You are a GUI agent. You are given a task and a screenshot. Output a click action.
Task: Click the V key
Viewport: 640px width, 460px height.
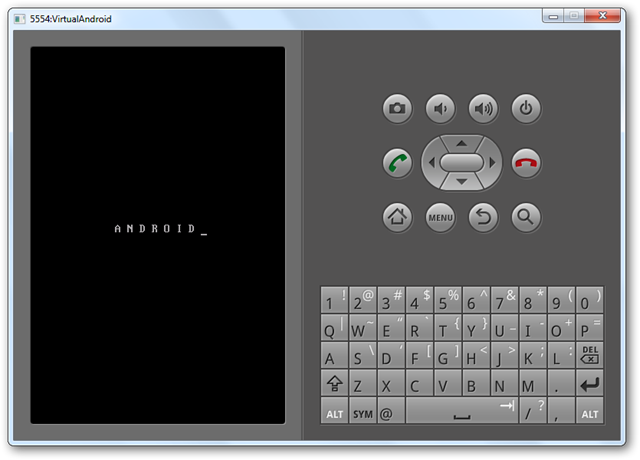pos(448,382)
